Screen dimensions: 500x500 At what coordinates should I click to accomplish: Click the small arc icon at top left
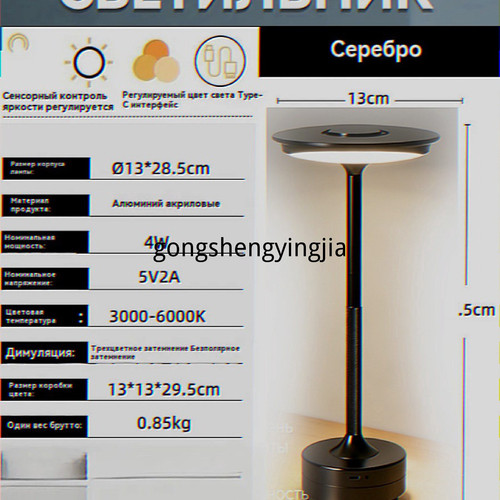[19, 43]
